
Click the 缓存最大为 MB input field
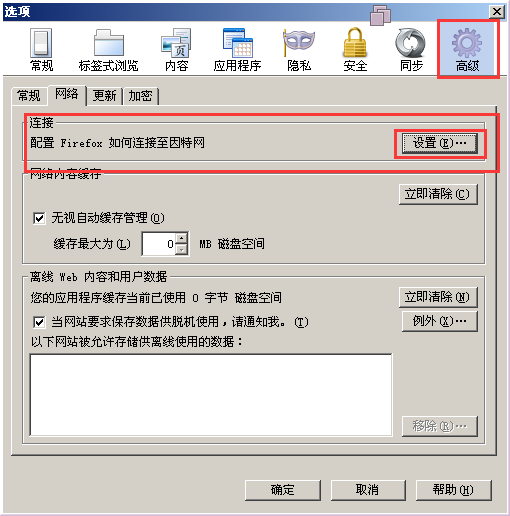159,244
